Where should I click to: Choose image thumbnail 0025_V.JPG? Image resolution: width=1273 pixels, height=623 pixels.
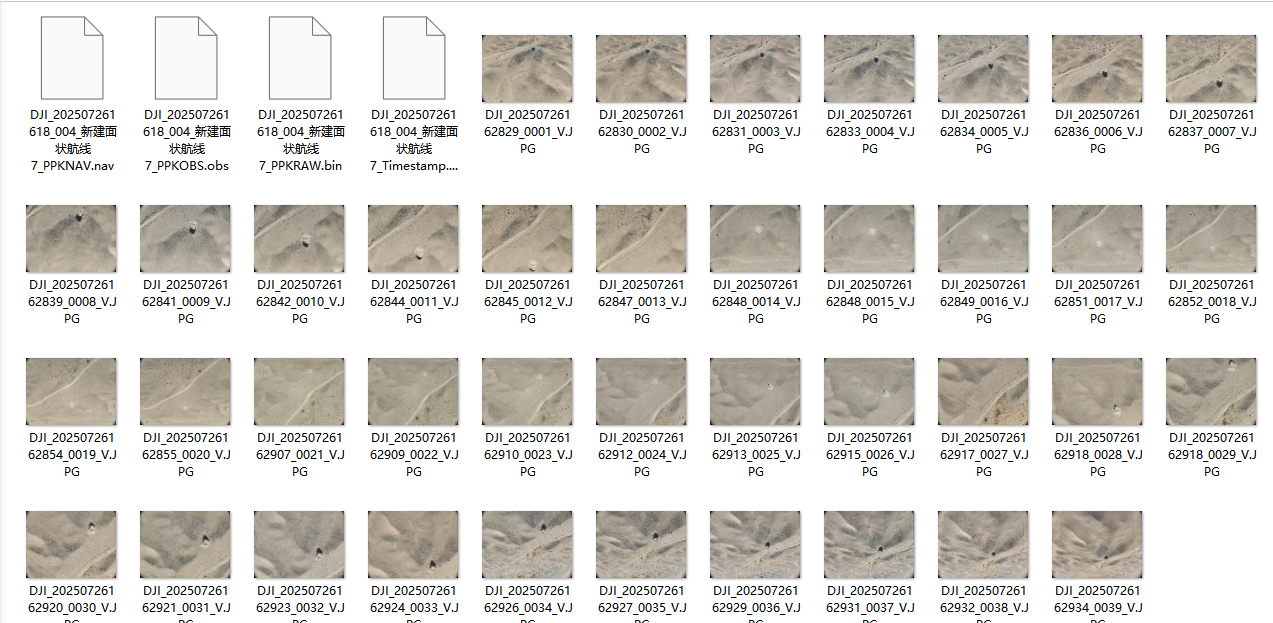pos(755,392)
